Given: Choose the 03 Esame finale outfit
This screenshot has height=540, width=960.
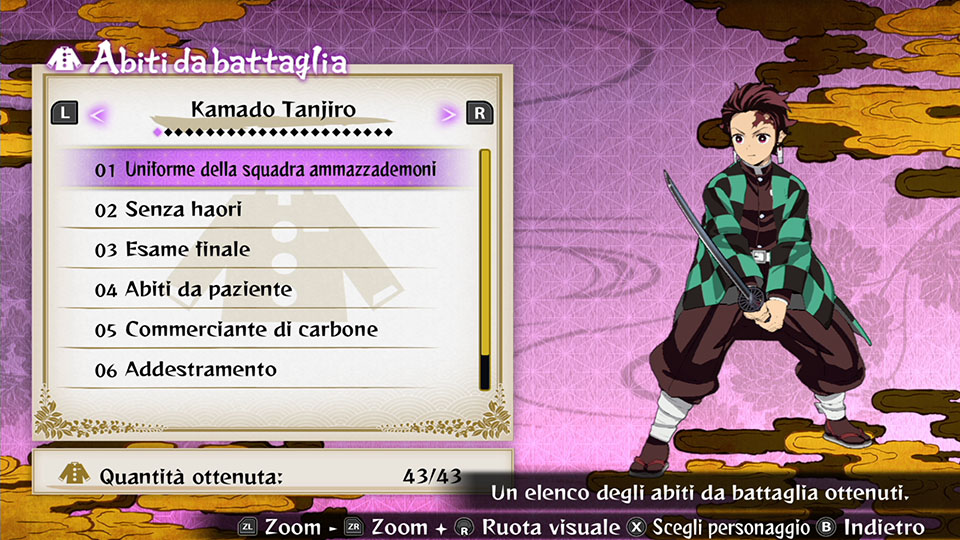Looking at the screenshot, I should 266,249.
